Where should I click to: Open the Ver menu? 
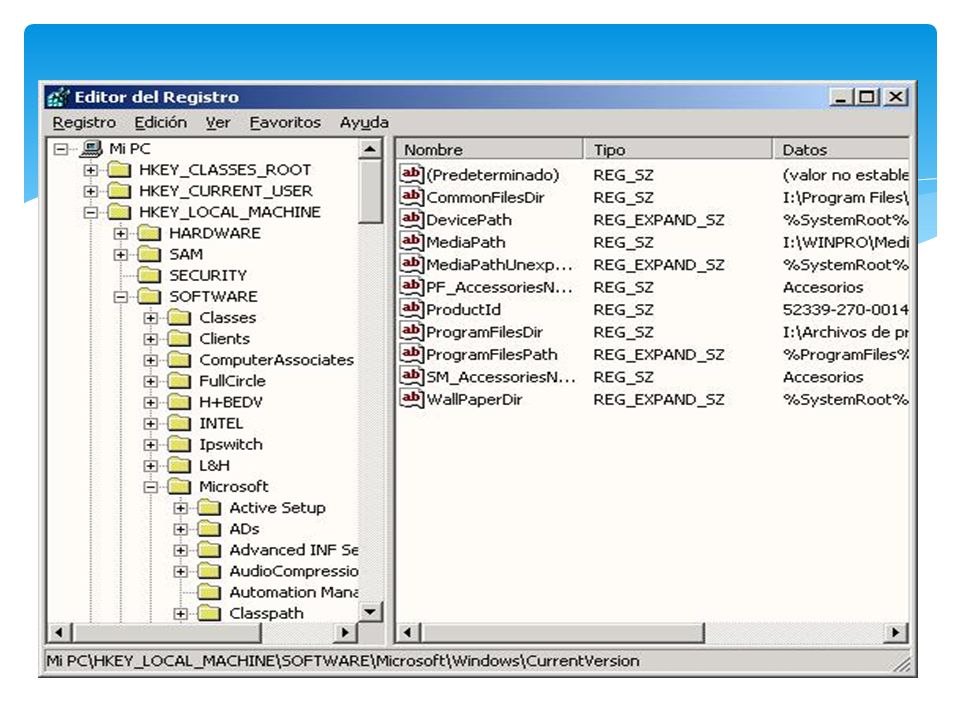218,122
